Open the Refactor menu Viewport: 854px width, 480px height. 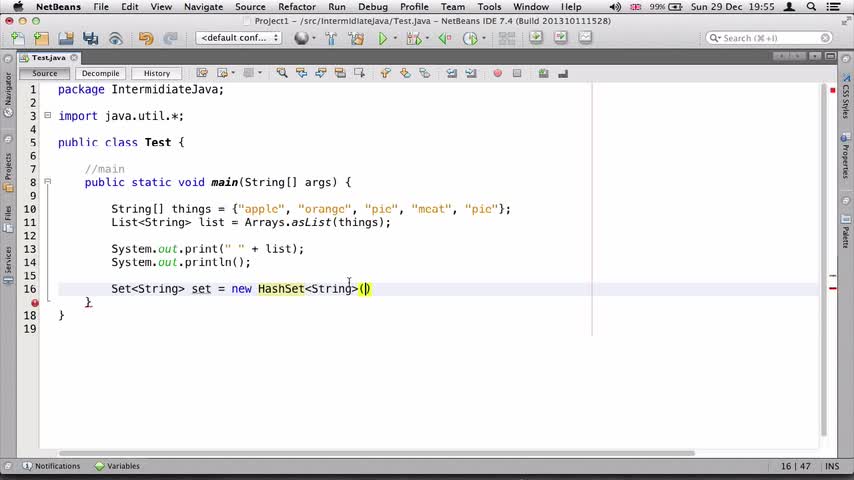coord(296,7)
